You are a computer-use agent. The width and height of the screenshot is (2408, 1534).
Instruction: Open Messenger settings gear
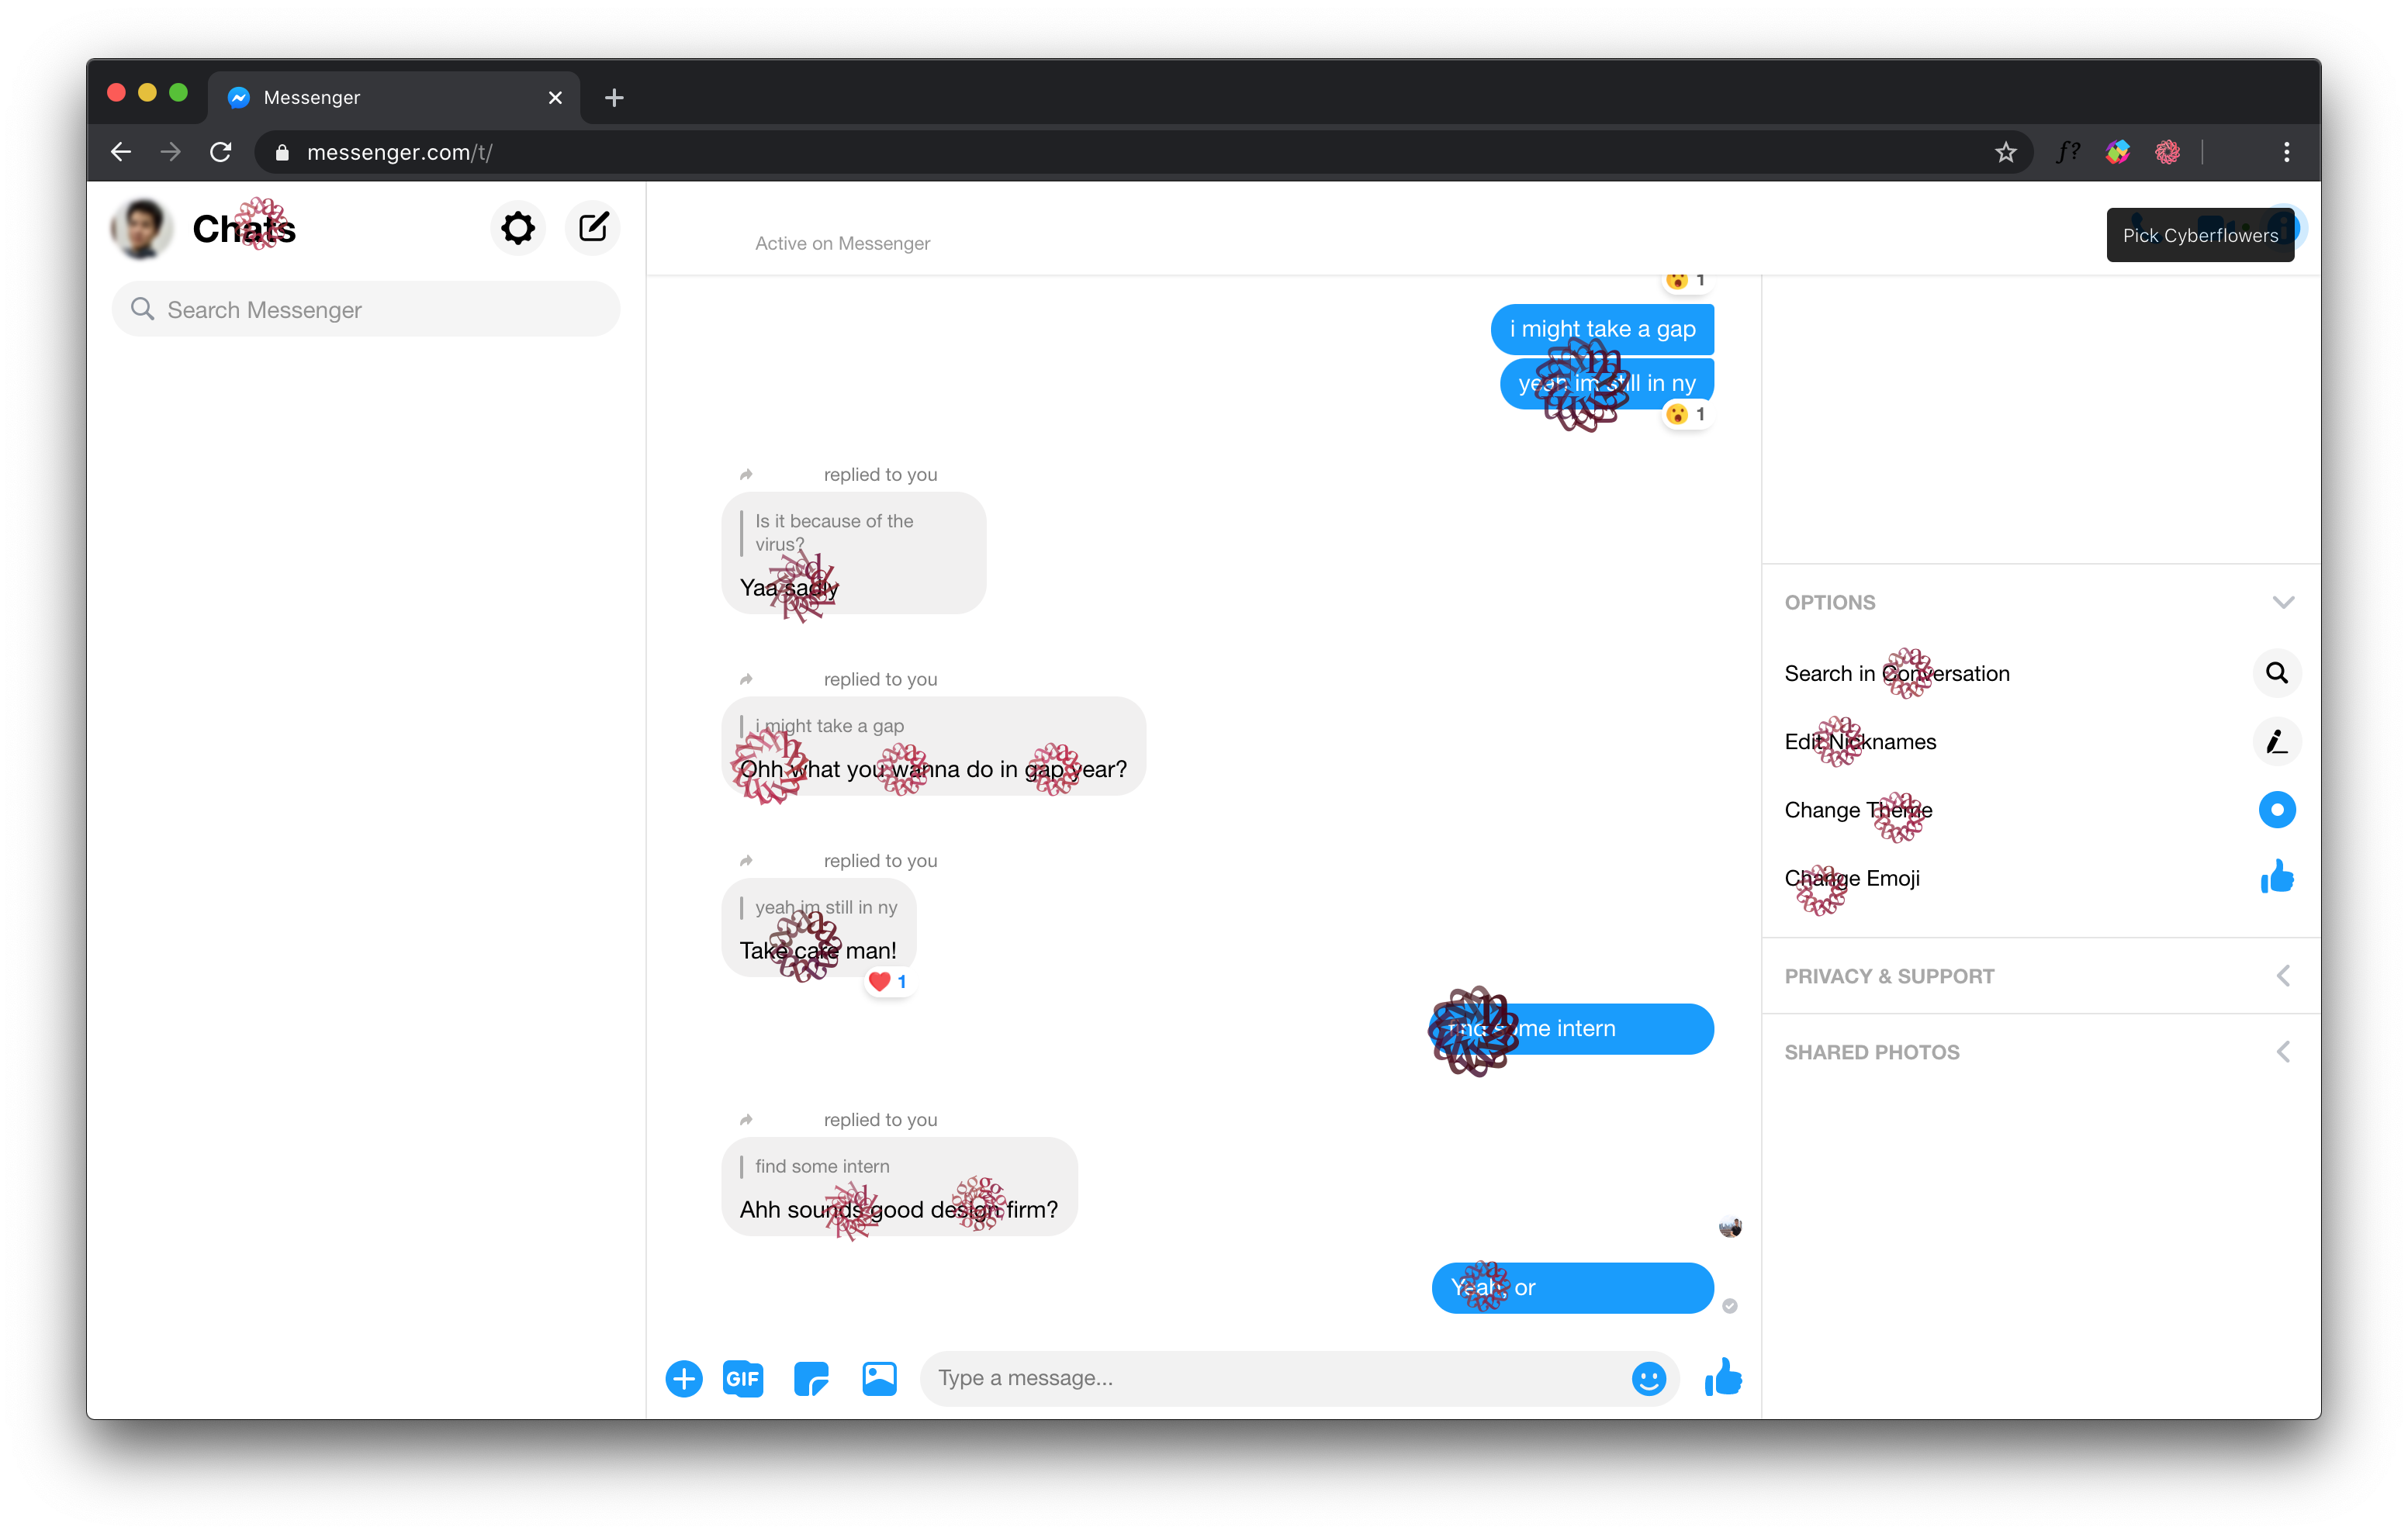517,228
